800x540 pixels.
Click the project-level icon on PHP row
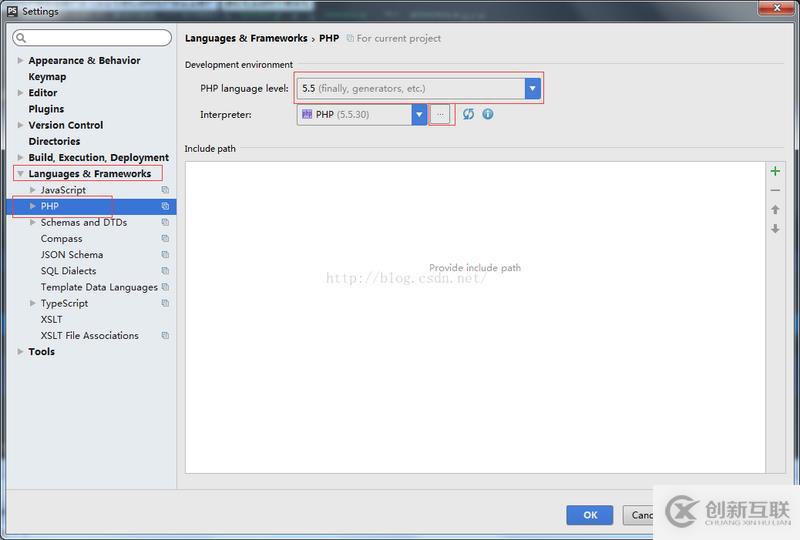click(165, 206)
